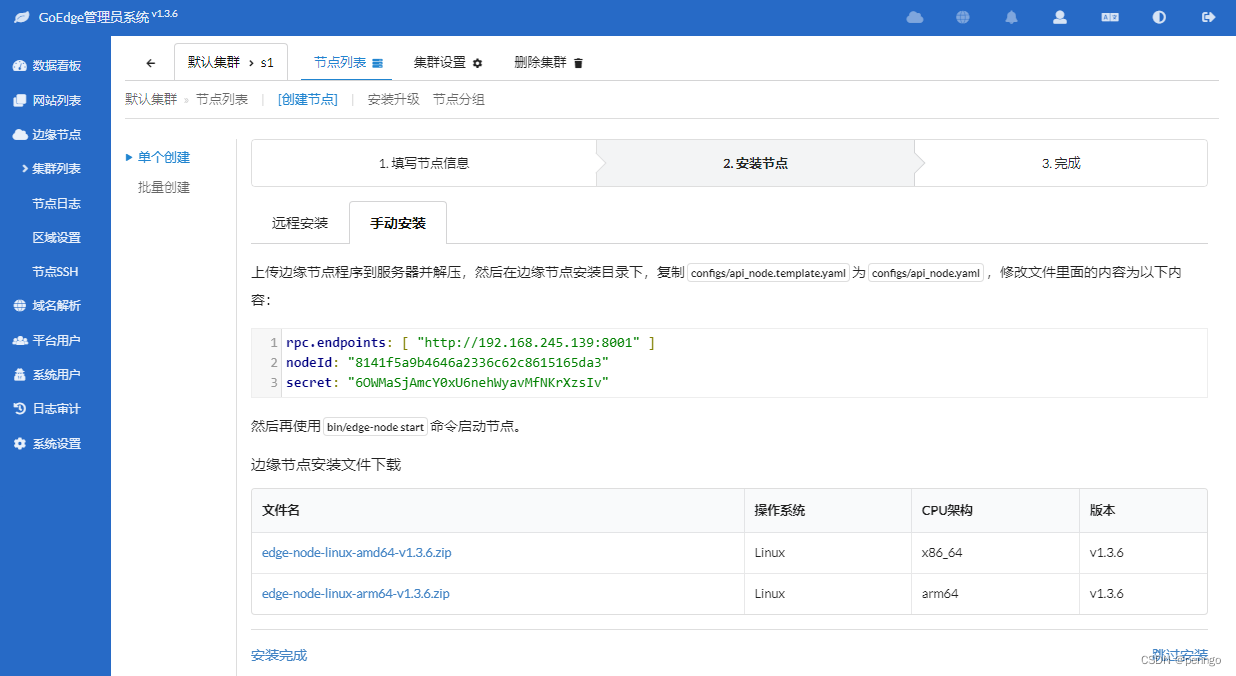This screenshot has height=676, width=1236.
Task: Click the 数据看板 dashboard icon in the sidebar
Action: [20, 66]
